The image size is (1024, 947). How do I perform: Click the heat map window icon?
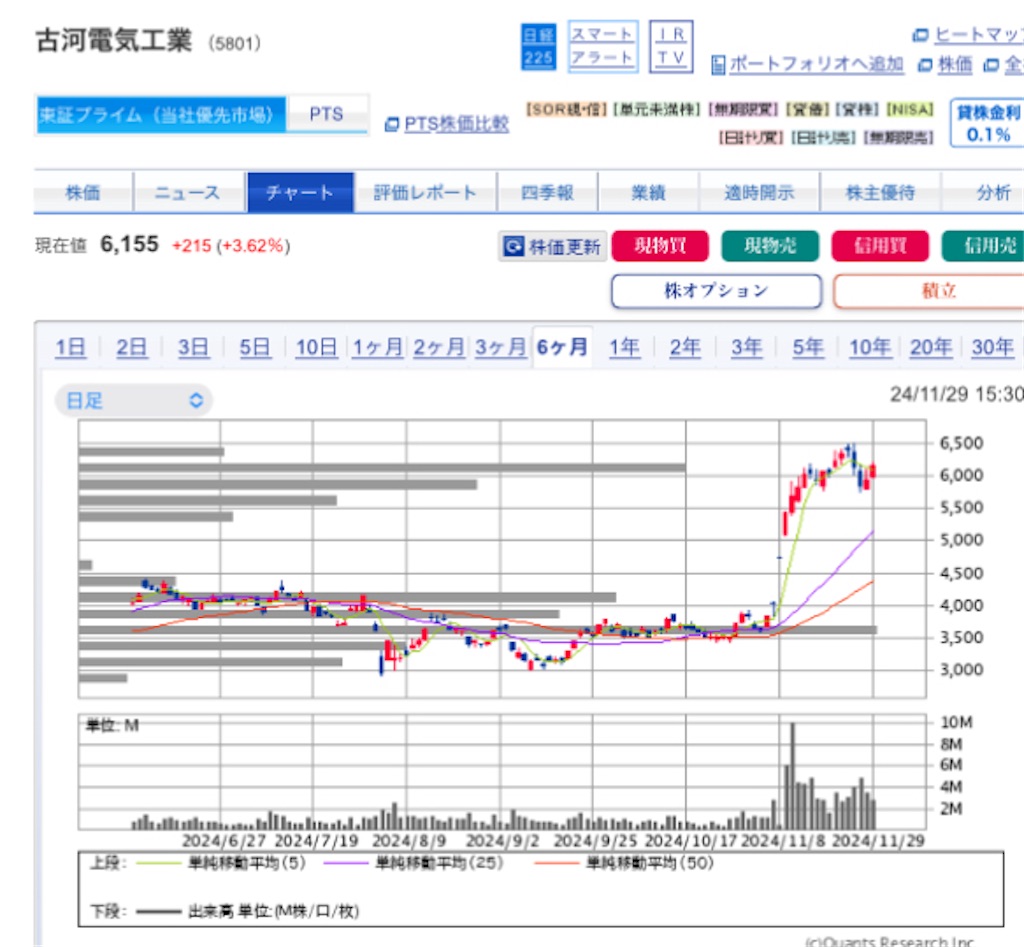[920, 35]
